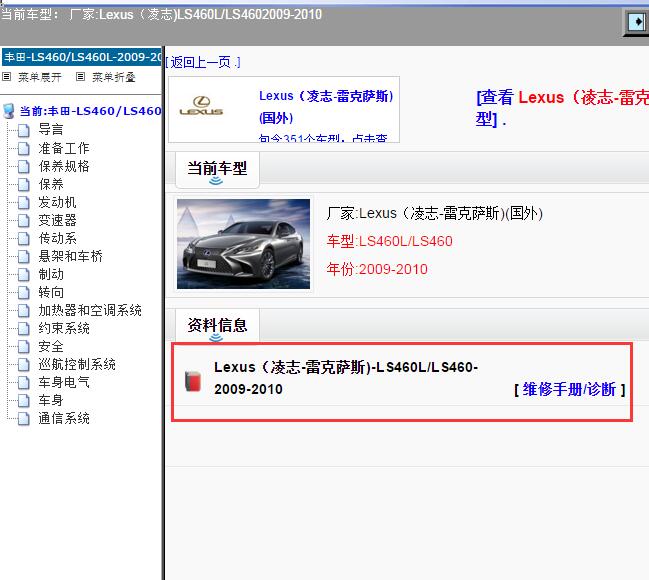Select the 车身 tree entry

[51, 400]
